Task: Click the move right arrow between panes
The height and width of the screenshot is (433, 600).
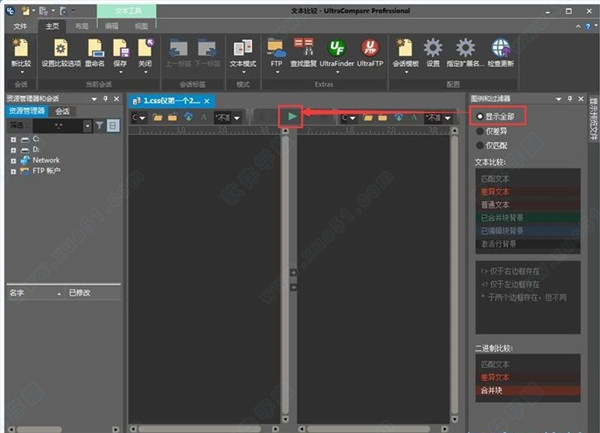Action: click(x=293, y=273)
